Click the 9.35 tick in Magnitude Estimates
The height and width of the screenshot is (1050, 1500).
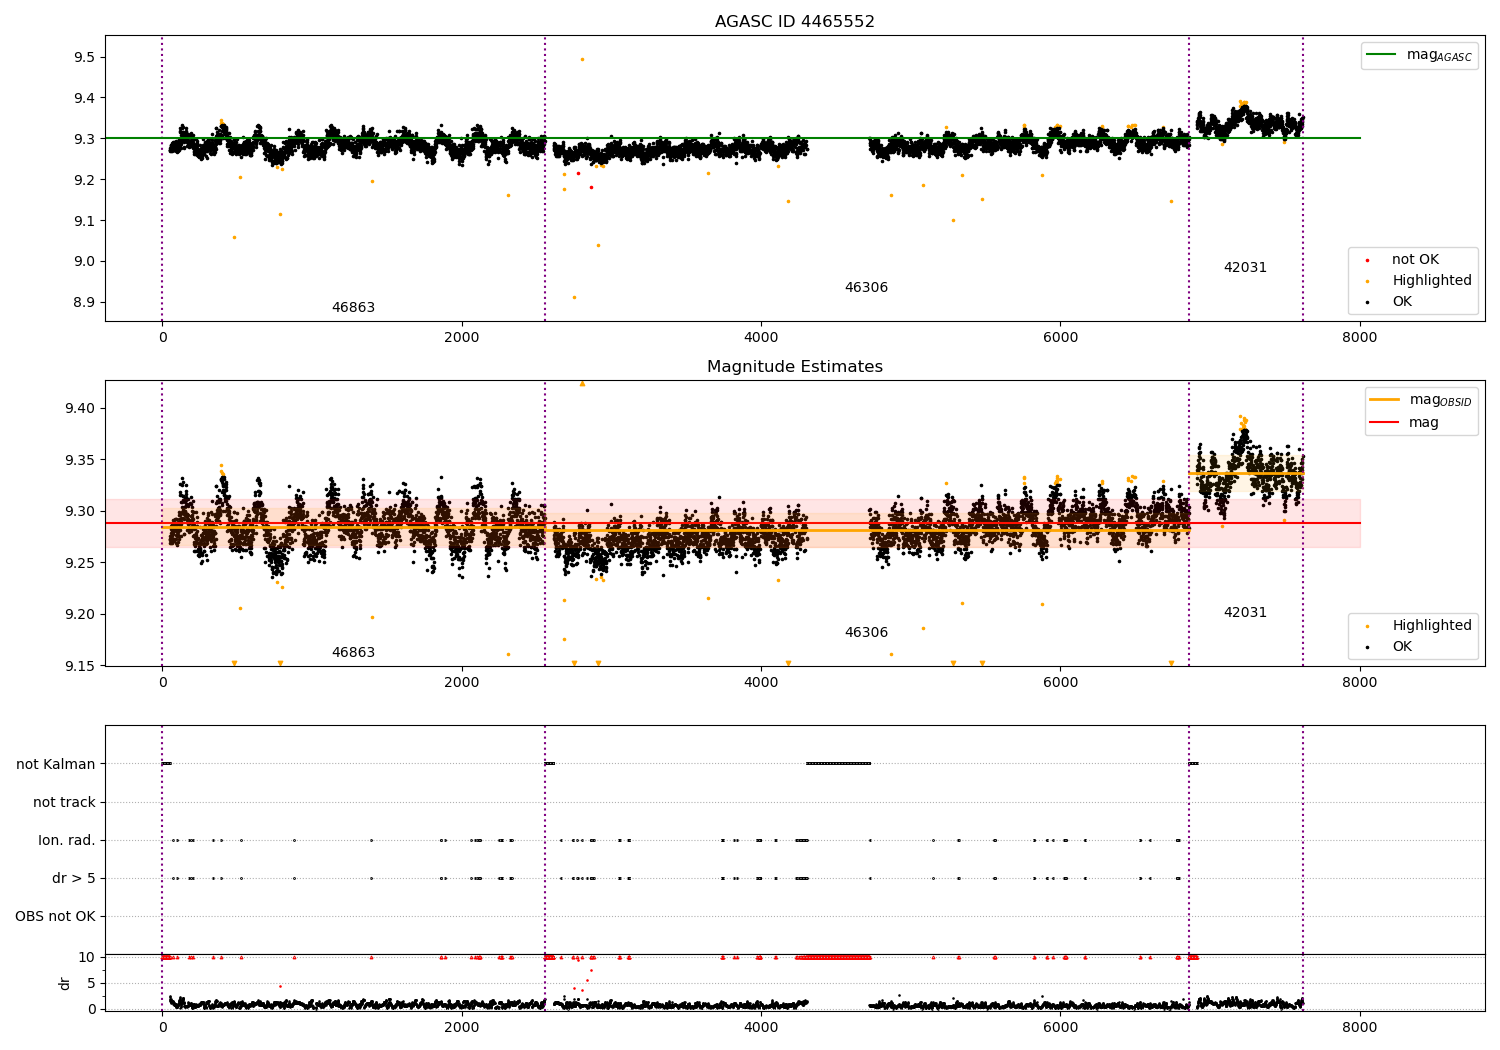tap(80, 460)
